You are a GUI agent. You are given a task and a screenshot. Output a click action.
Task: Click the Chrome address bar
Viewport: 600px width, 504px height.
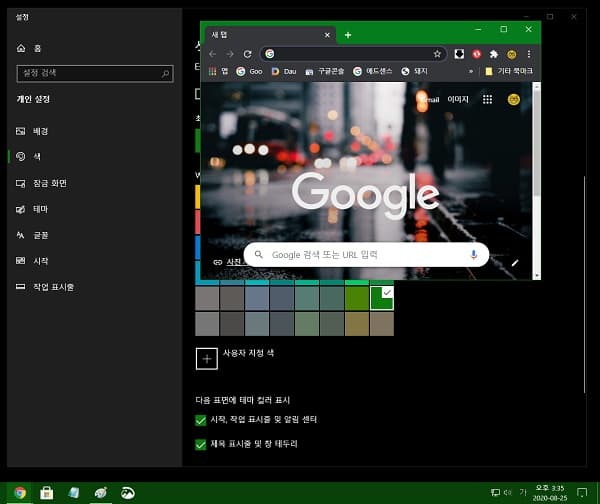353,54
